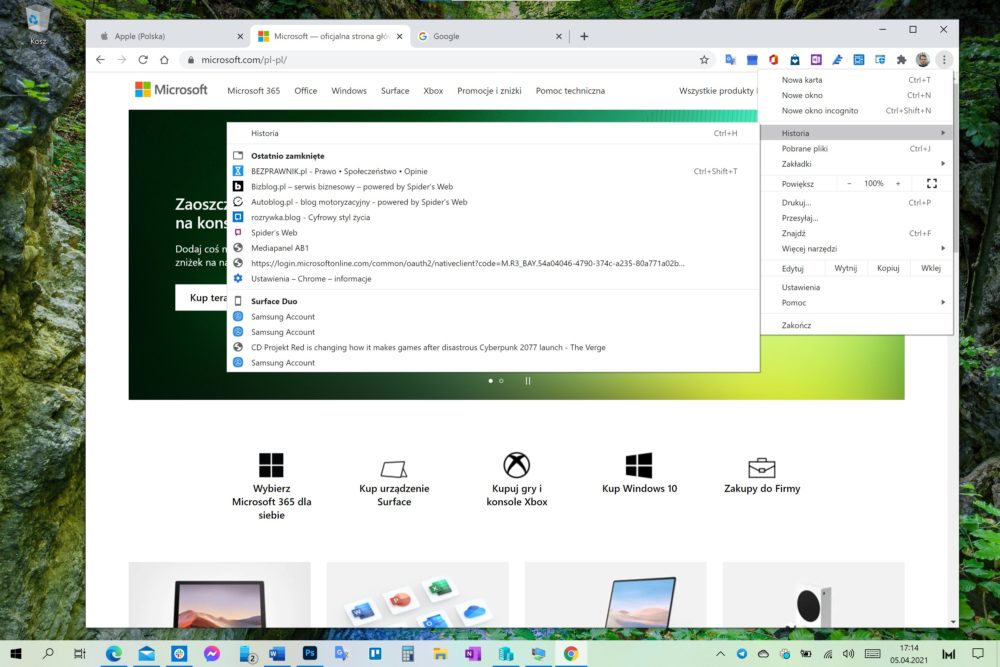The height and width of the screenshot is (667, 1000).
Task: Reopen Bizblog.pl from the history submenu
Action: pyautogui.click(x=493, y=186)
